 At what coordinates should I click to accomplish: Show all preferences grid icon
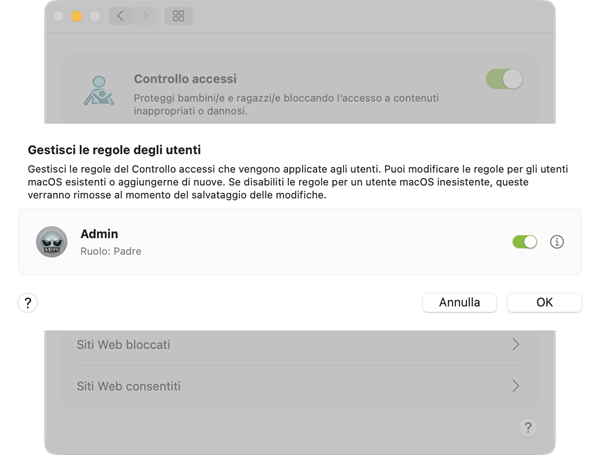coord(178,16)
